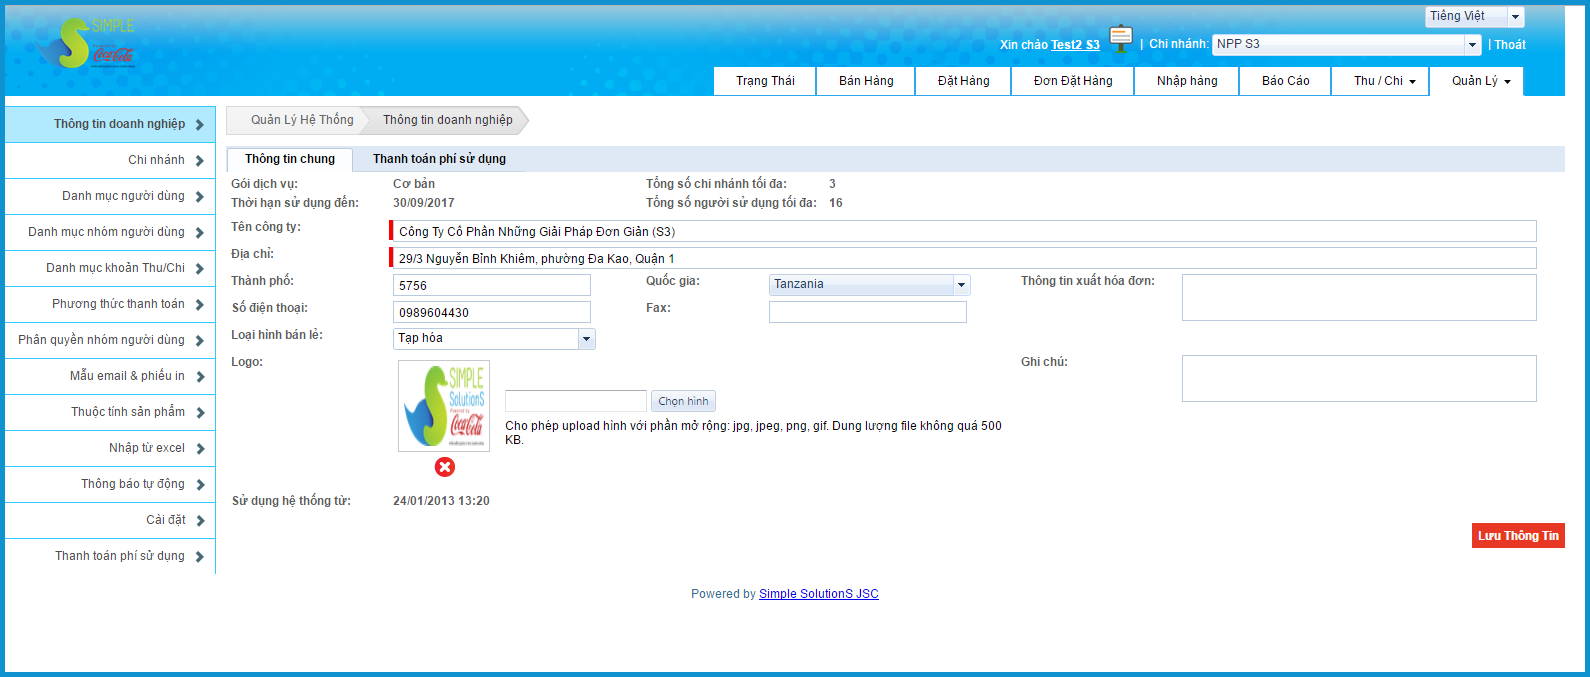
Task: Follow the Simple SolutionS JSC link
Action: (818, 594)
